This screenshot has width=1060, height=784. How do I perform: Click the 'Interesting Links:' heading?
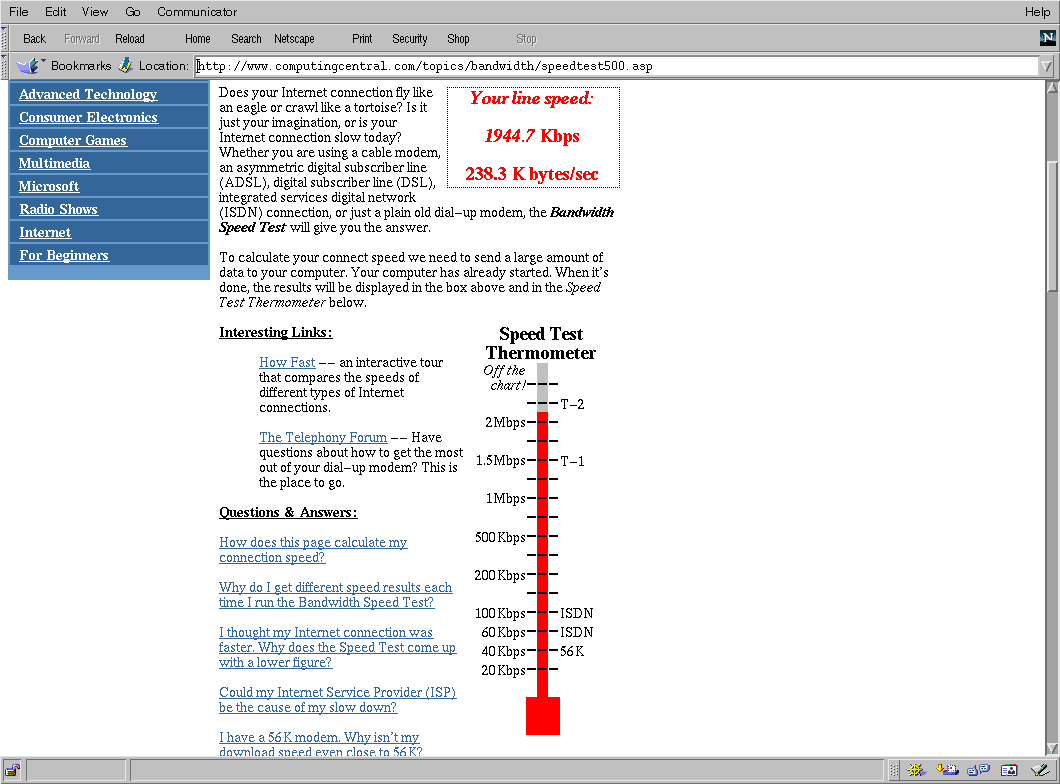pyautogui.click(x=276, y=333)
